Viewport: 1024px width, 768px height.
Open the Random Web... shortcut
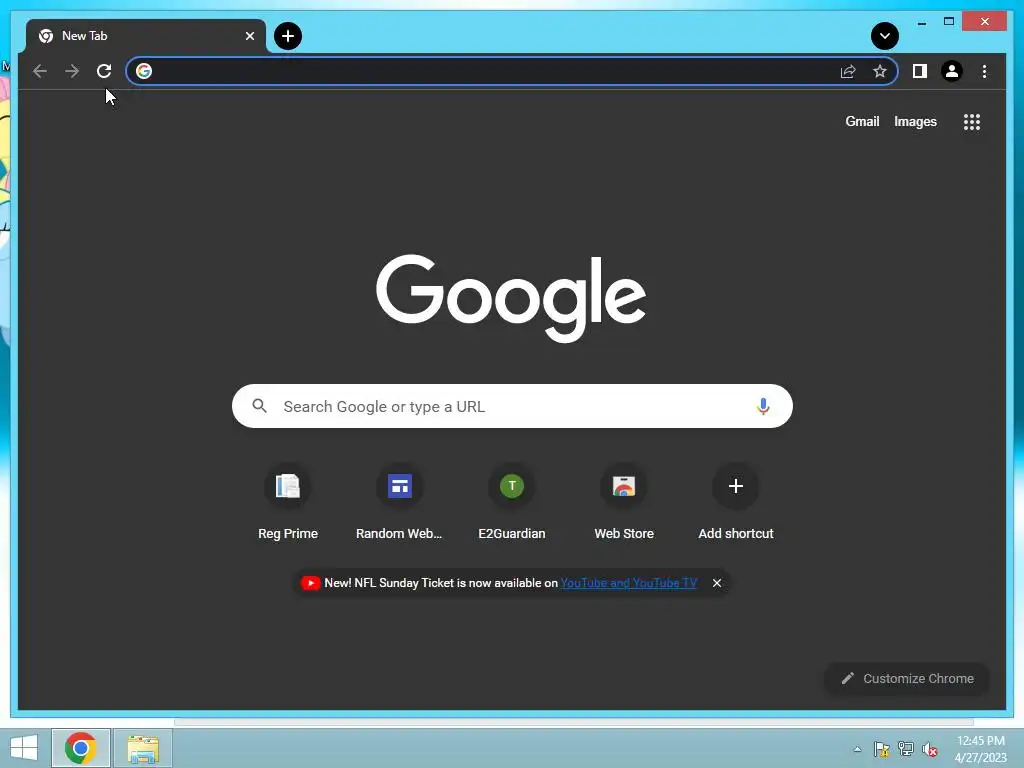pos(399,502)
